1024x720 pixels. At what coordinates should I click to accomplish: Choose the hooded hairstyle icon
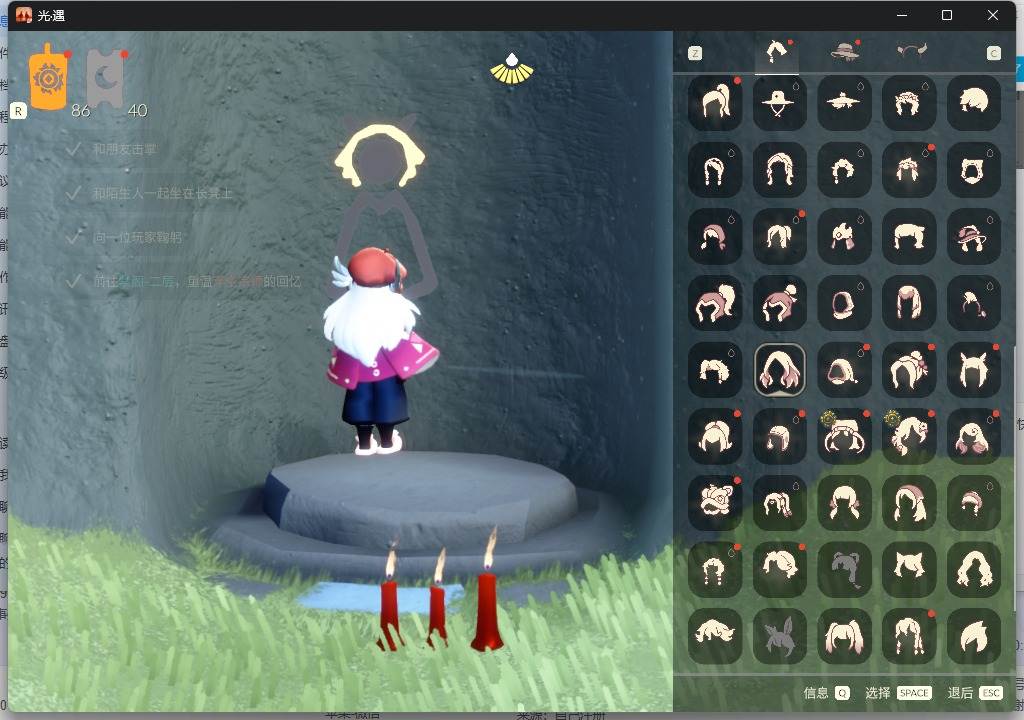[x=844, y=303]
